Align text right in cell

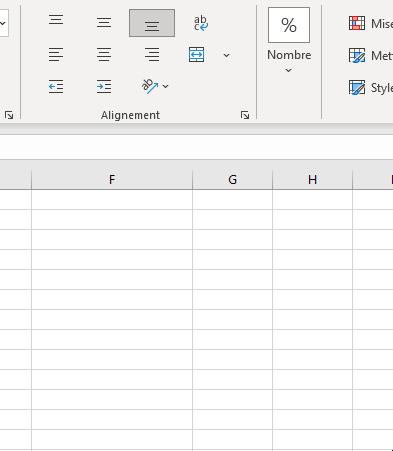152,55
